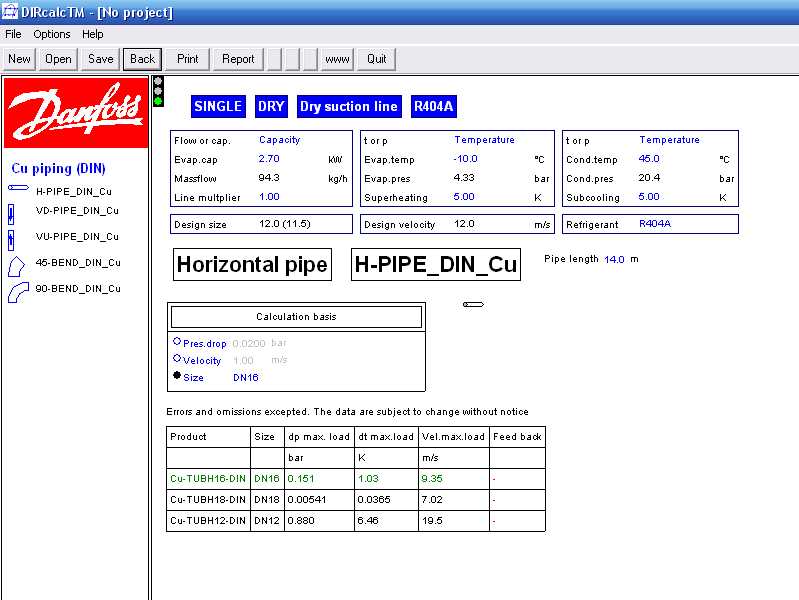Edit the Line multiplier value 1.00
799x600 pixels.
[269, 197]
